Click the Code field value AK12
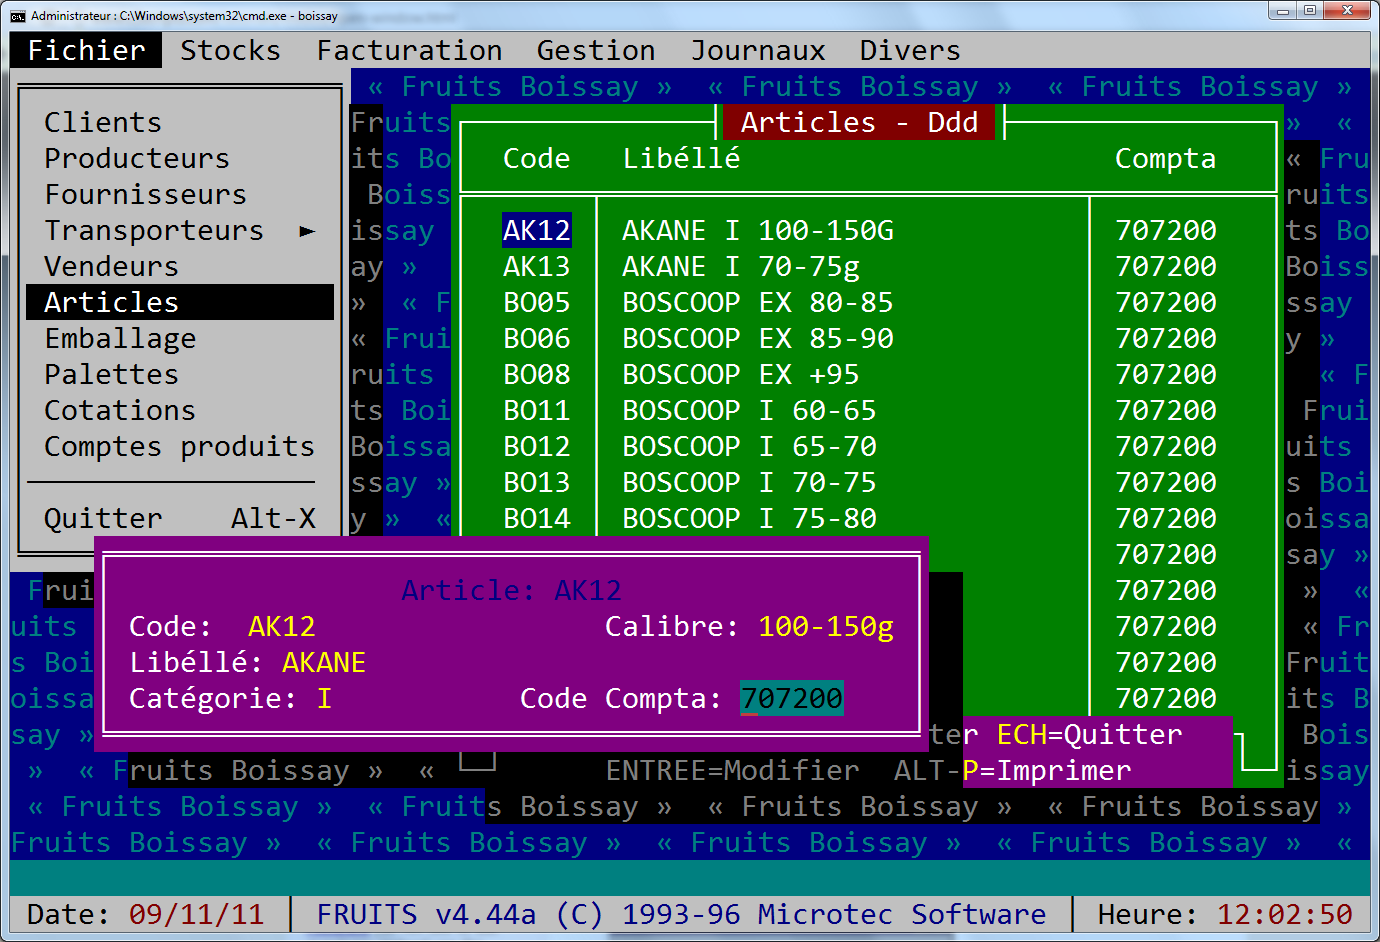The width and height of the screenshot is (1380, 942). pyautogui.click(x=282, y=626)
